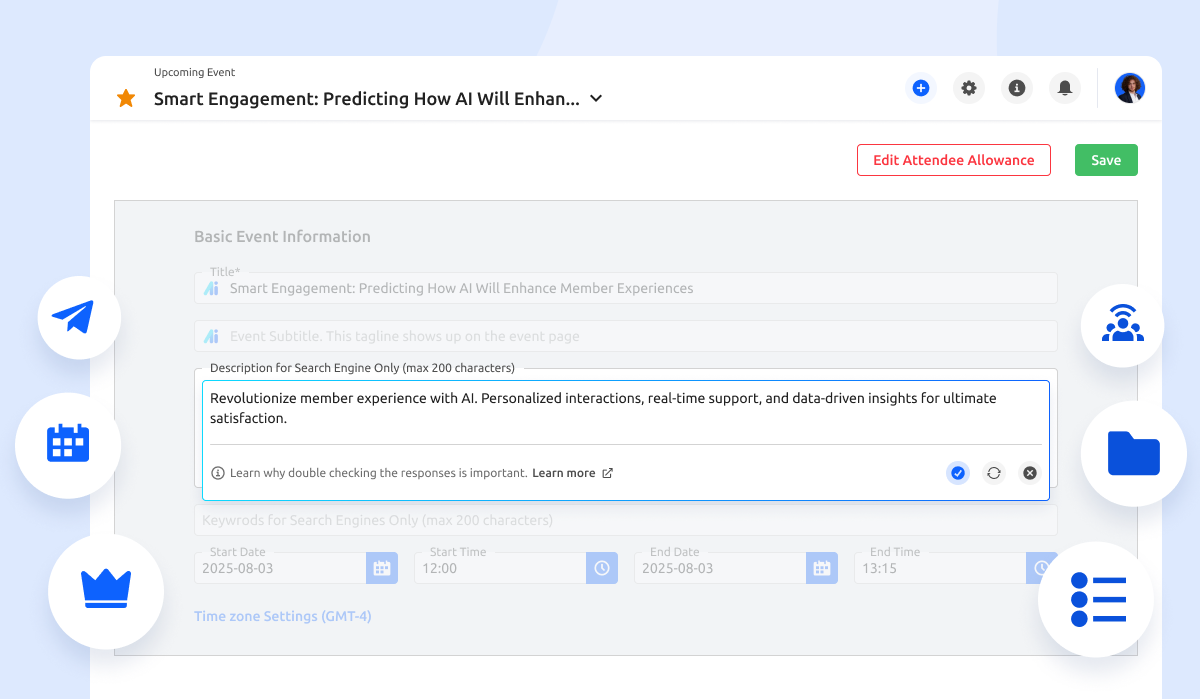Viewport: 1200px width, 699px height.
Task: Regenerate the AI description suggestion
Action: (993, 472)
